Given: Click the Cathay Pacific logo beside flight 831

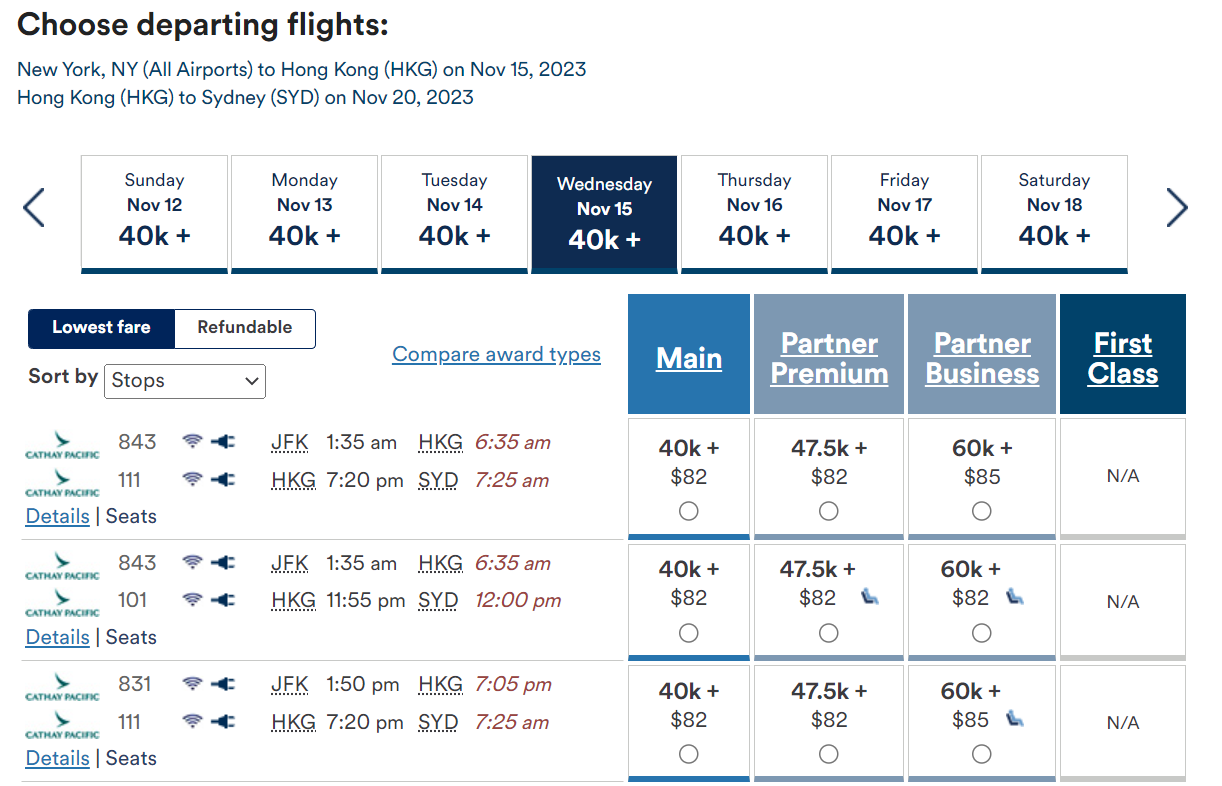Looking at the screenshot, I should [x=62, y=685].
